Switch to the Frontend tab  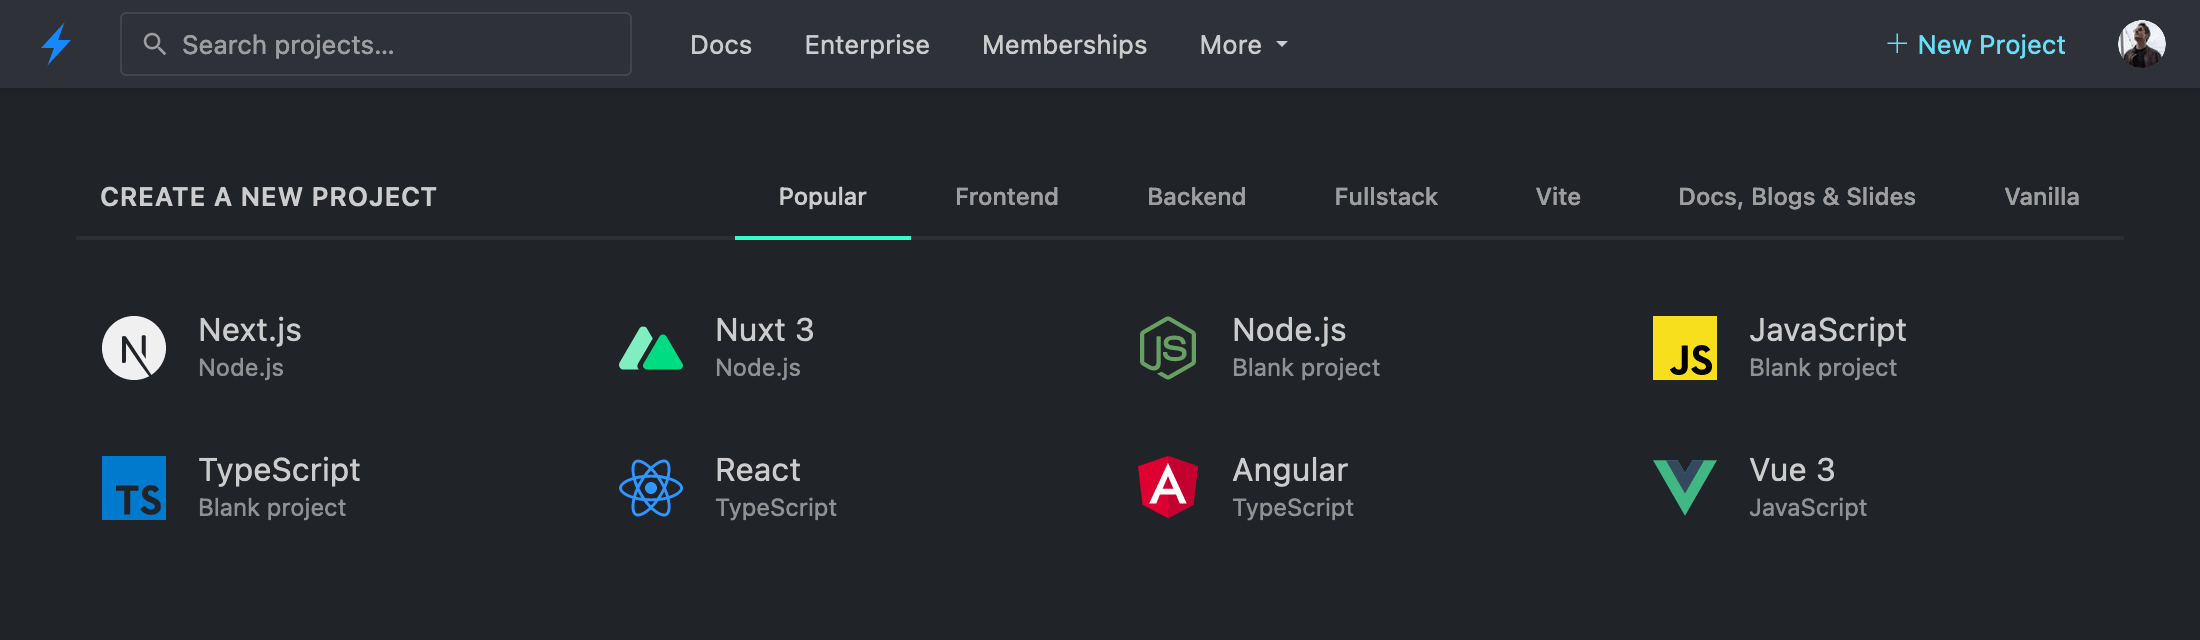point(1006,197)
